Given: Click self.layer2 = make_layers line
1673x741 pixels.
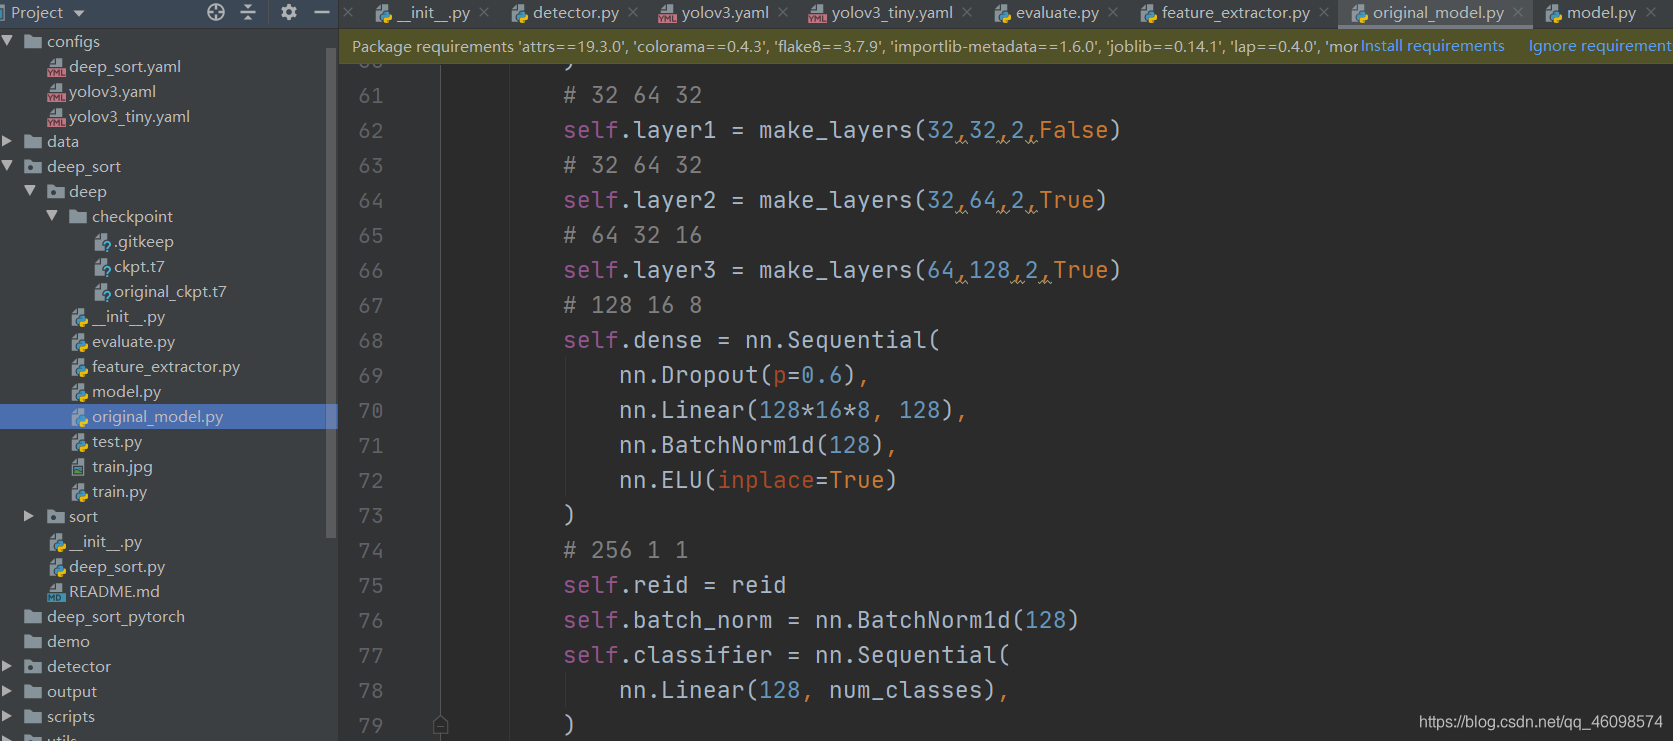Looking at the screenshot, I should coord(835,200).
